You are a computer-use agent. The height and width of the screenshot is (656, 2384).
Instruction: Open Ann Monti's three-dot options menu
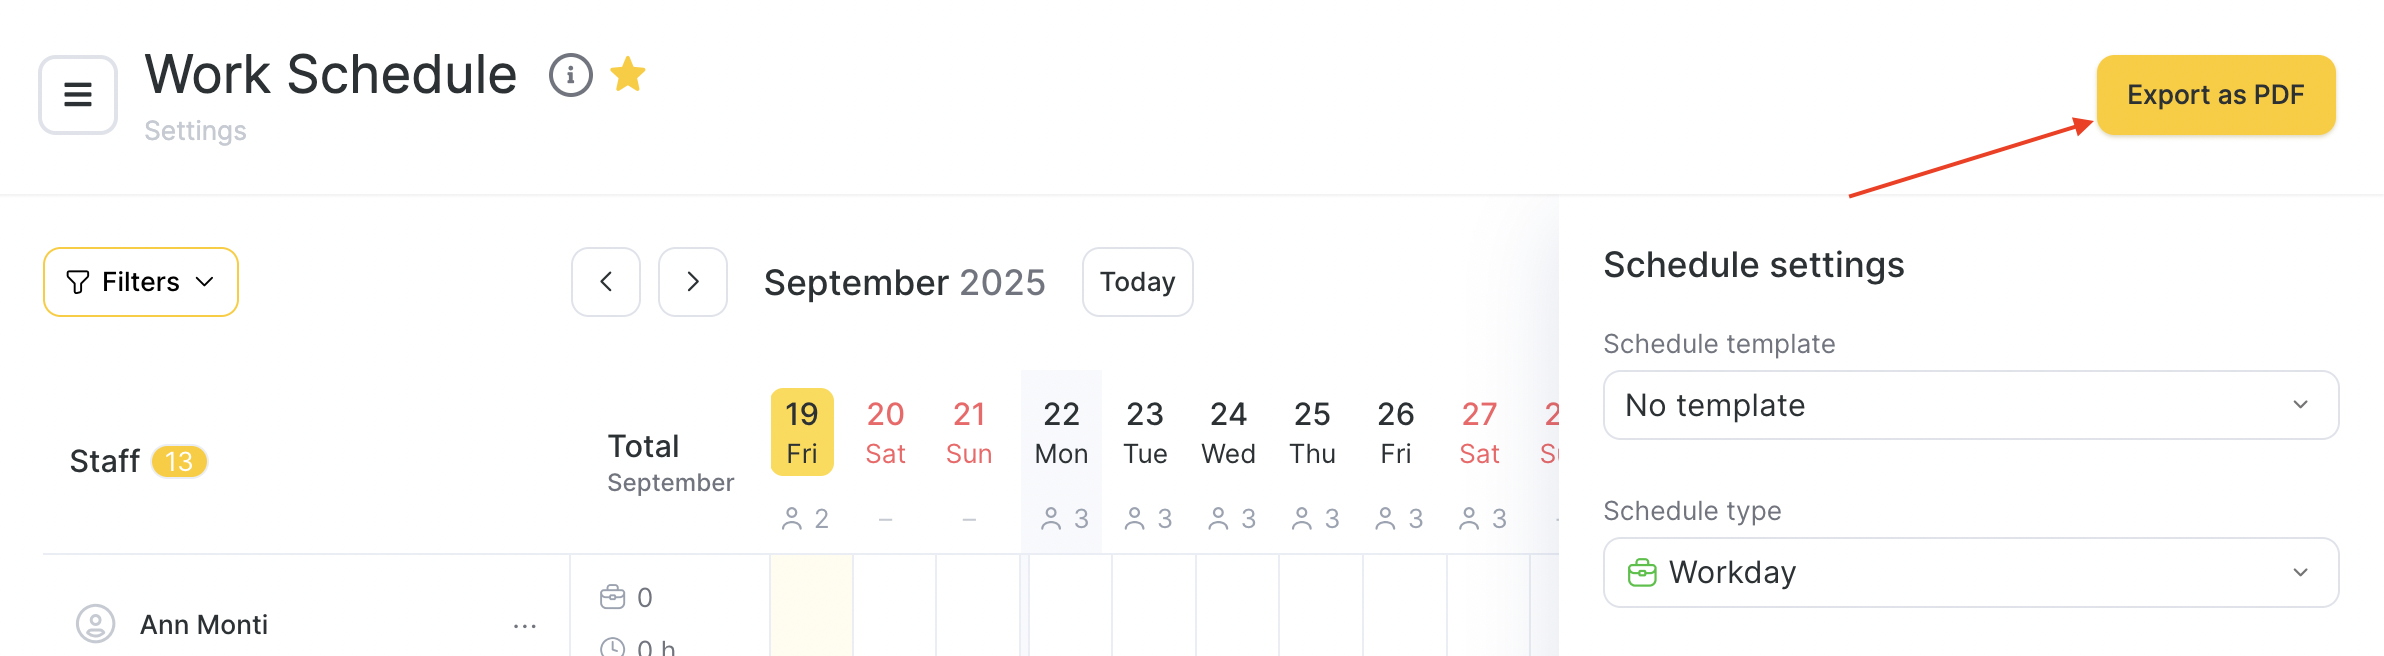(x=525, y=626)
